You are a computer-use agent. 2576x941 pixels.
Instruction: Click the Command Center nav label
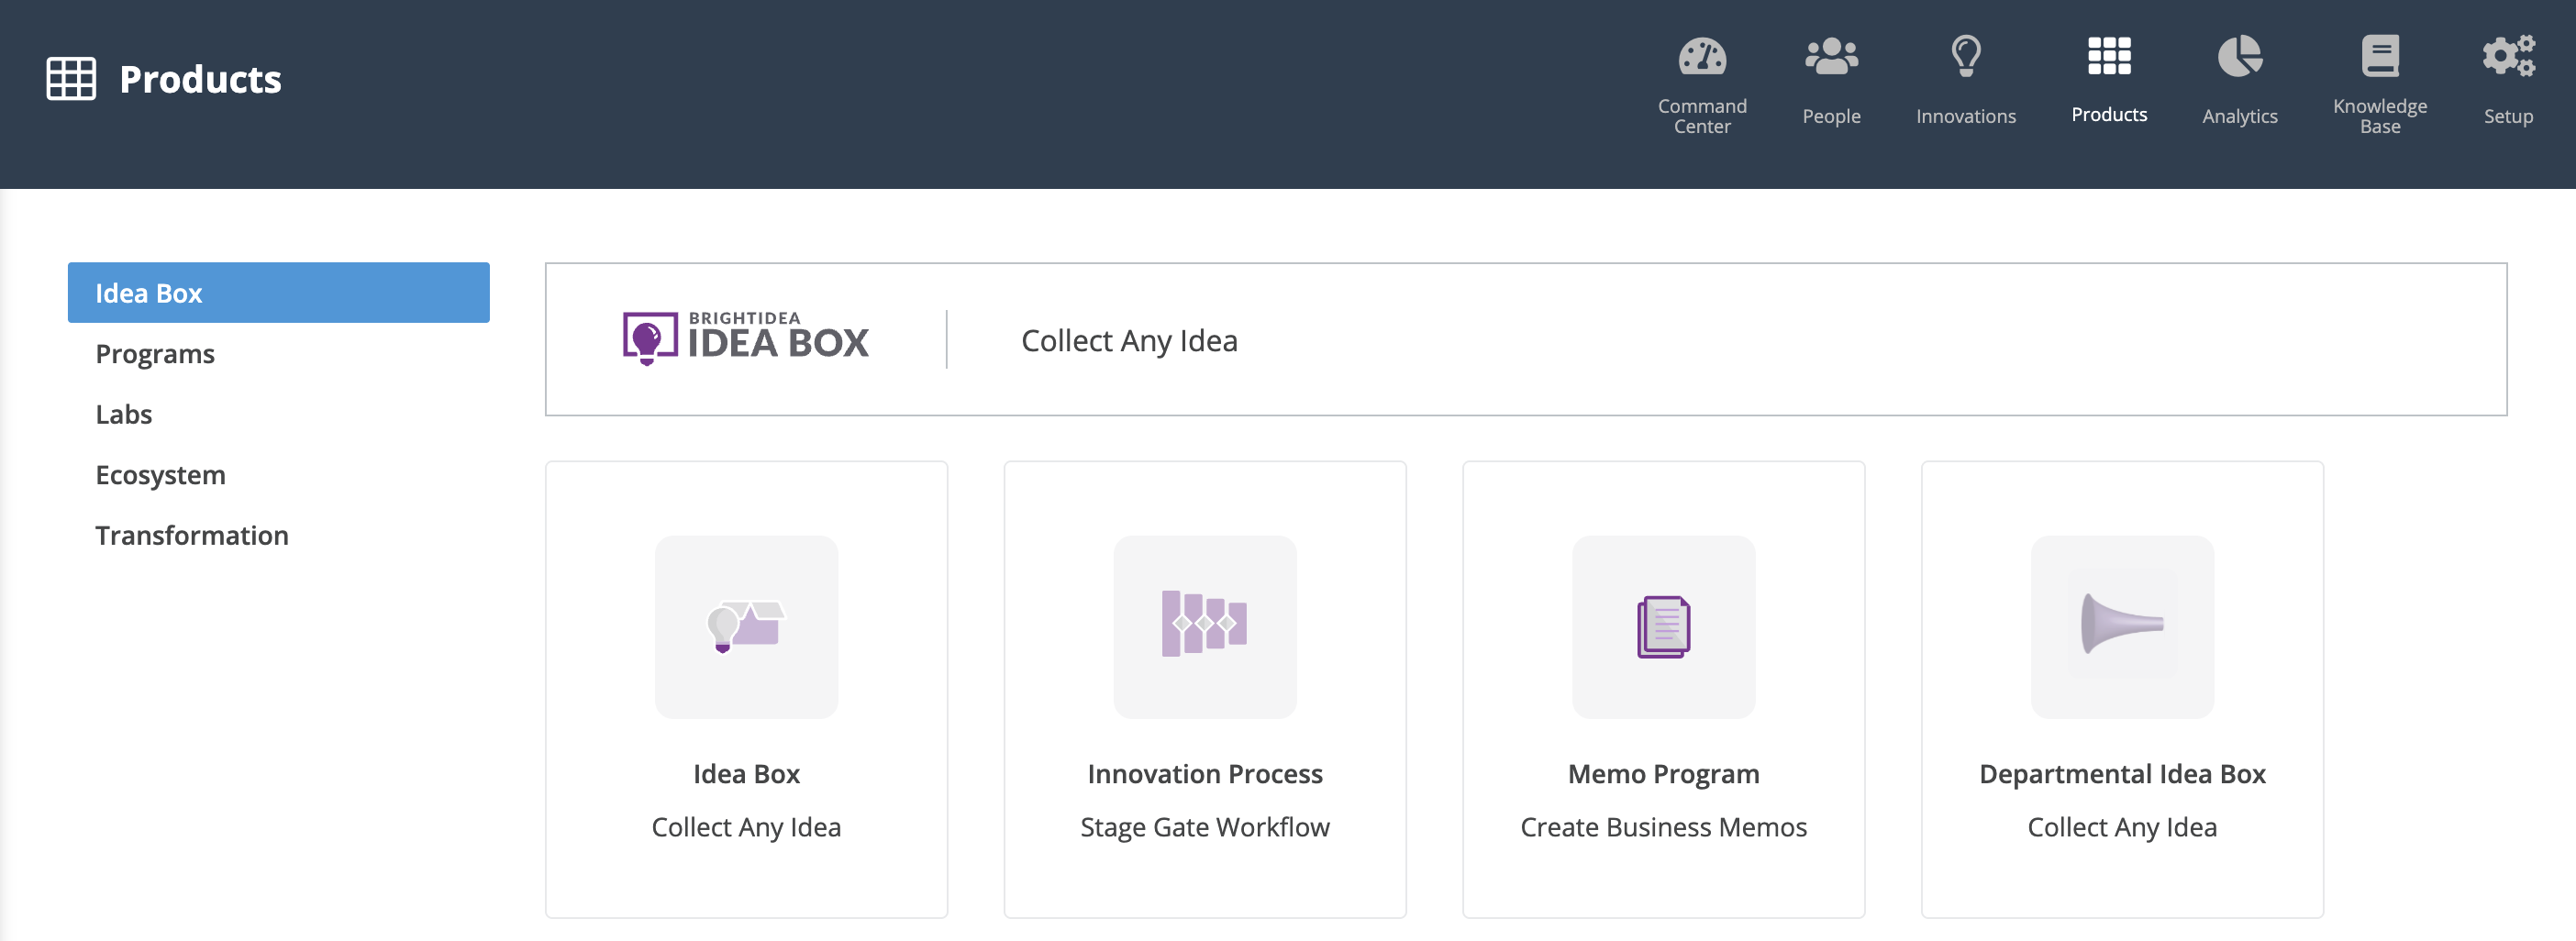(1702, 116)
